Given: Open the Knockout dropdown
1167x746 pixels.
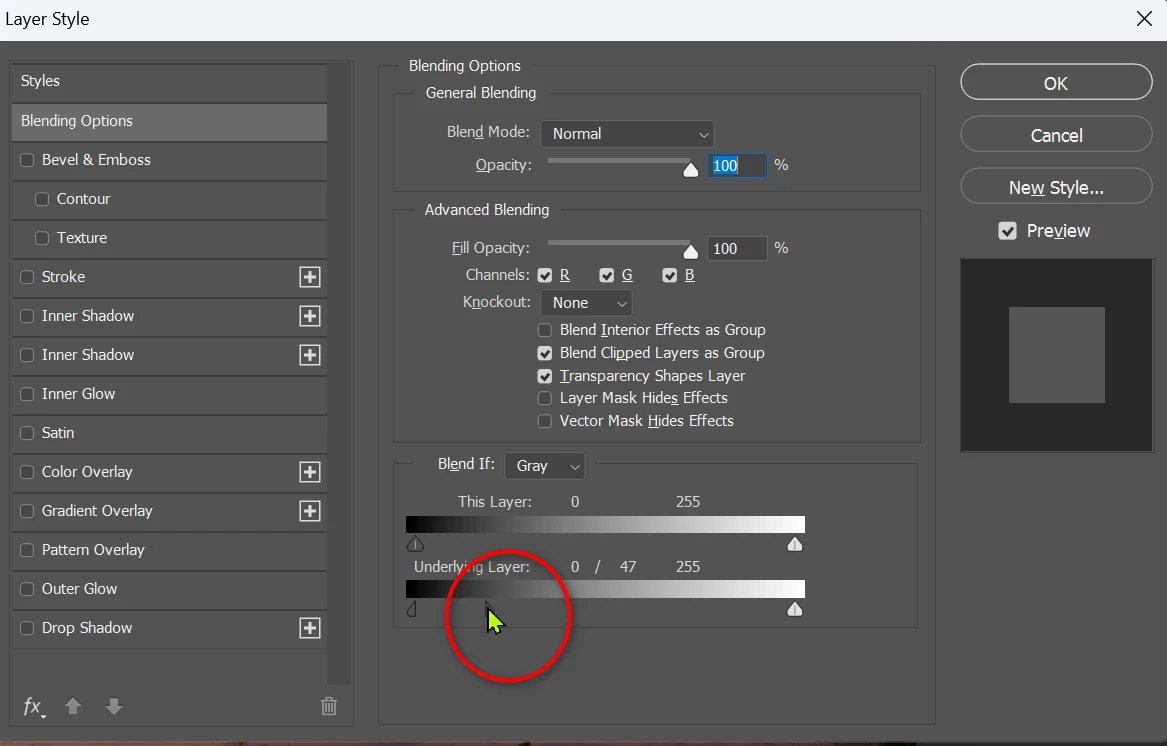Looking at the screenshot, I should click(x=586, y=303).
